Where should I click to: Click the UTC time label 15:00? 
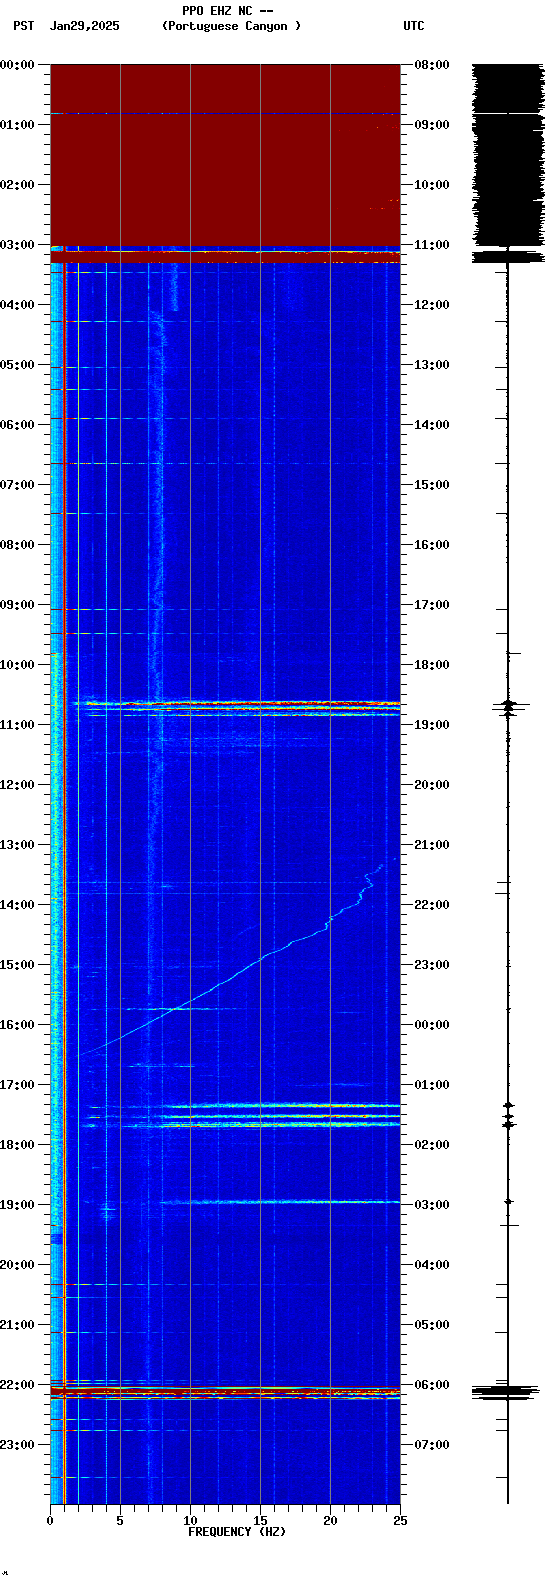click(x=431, y=484)
